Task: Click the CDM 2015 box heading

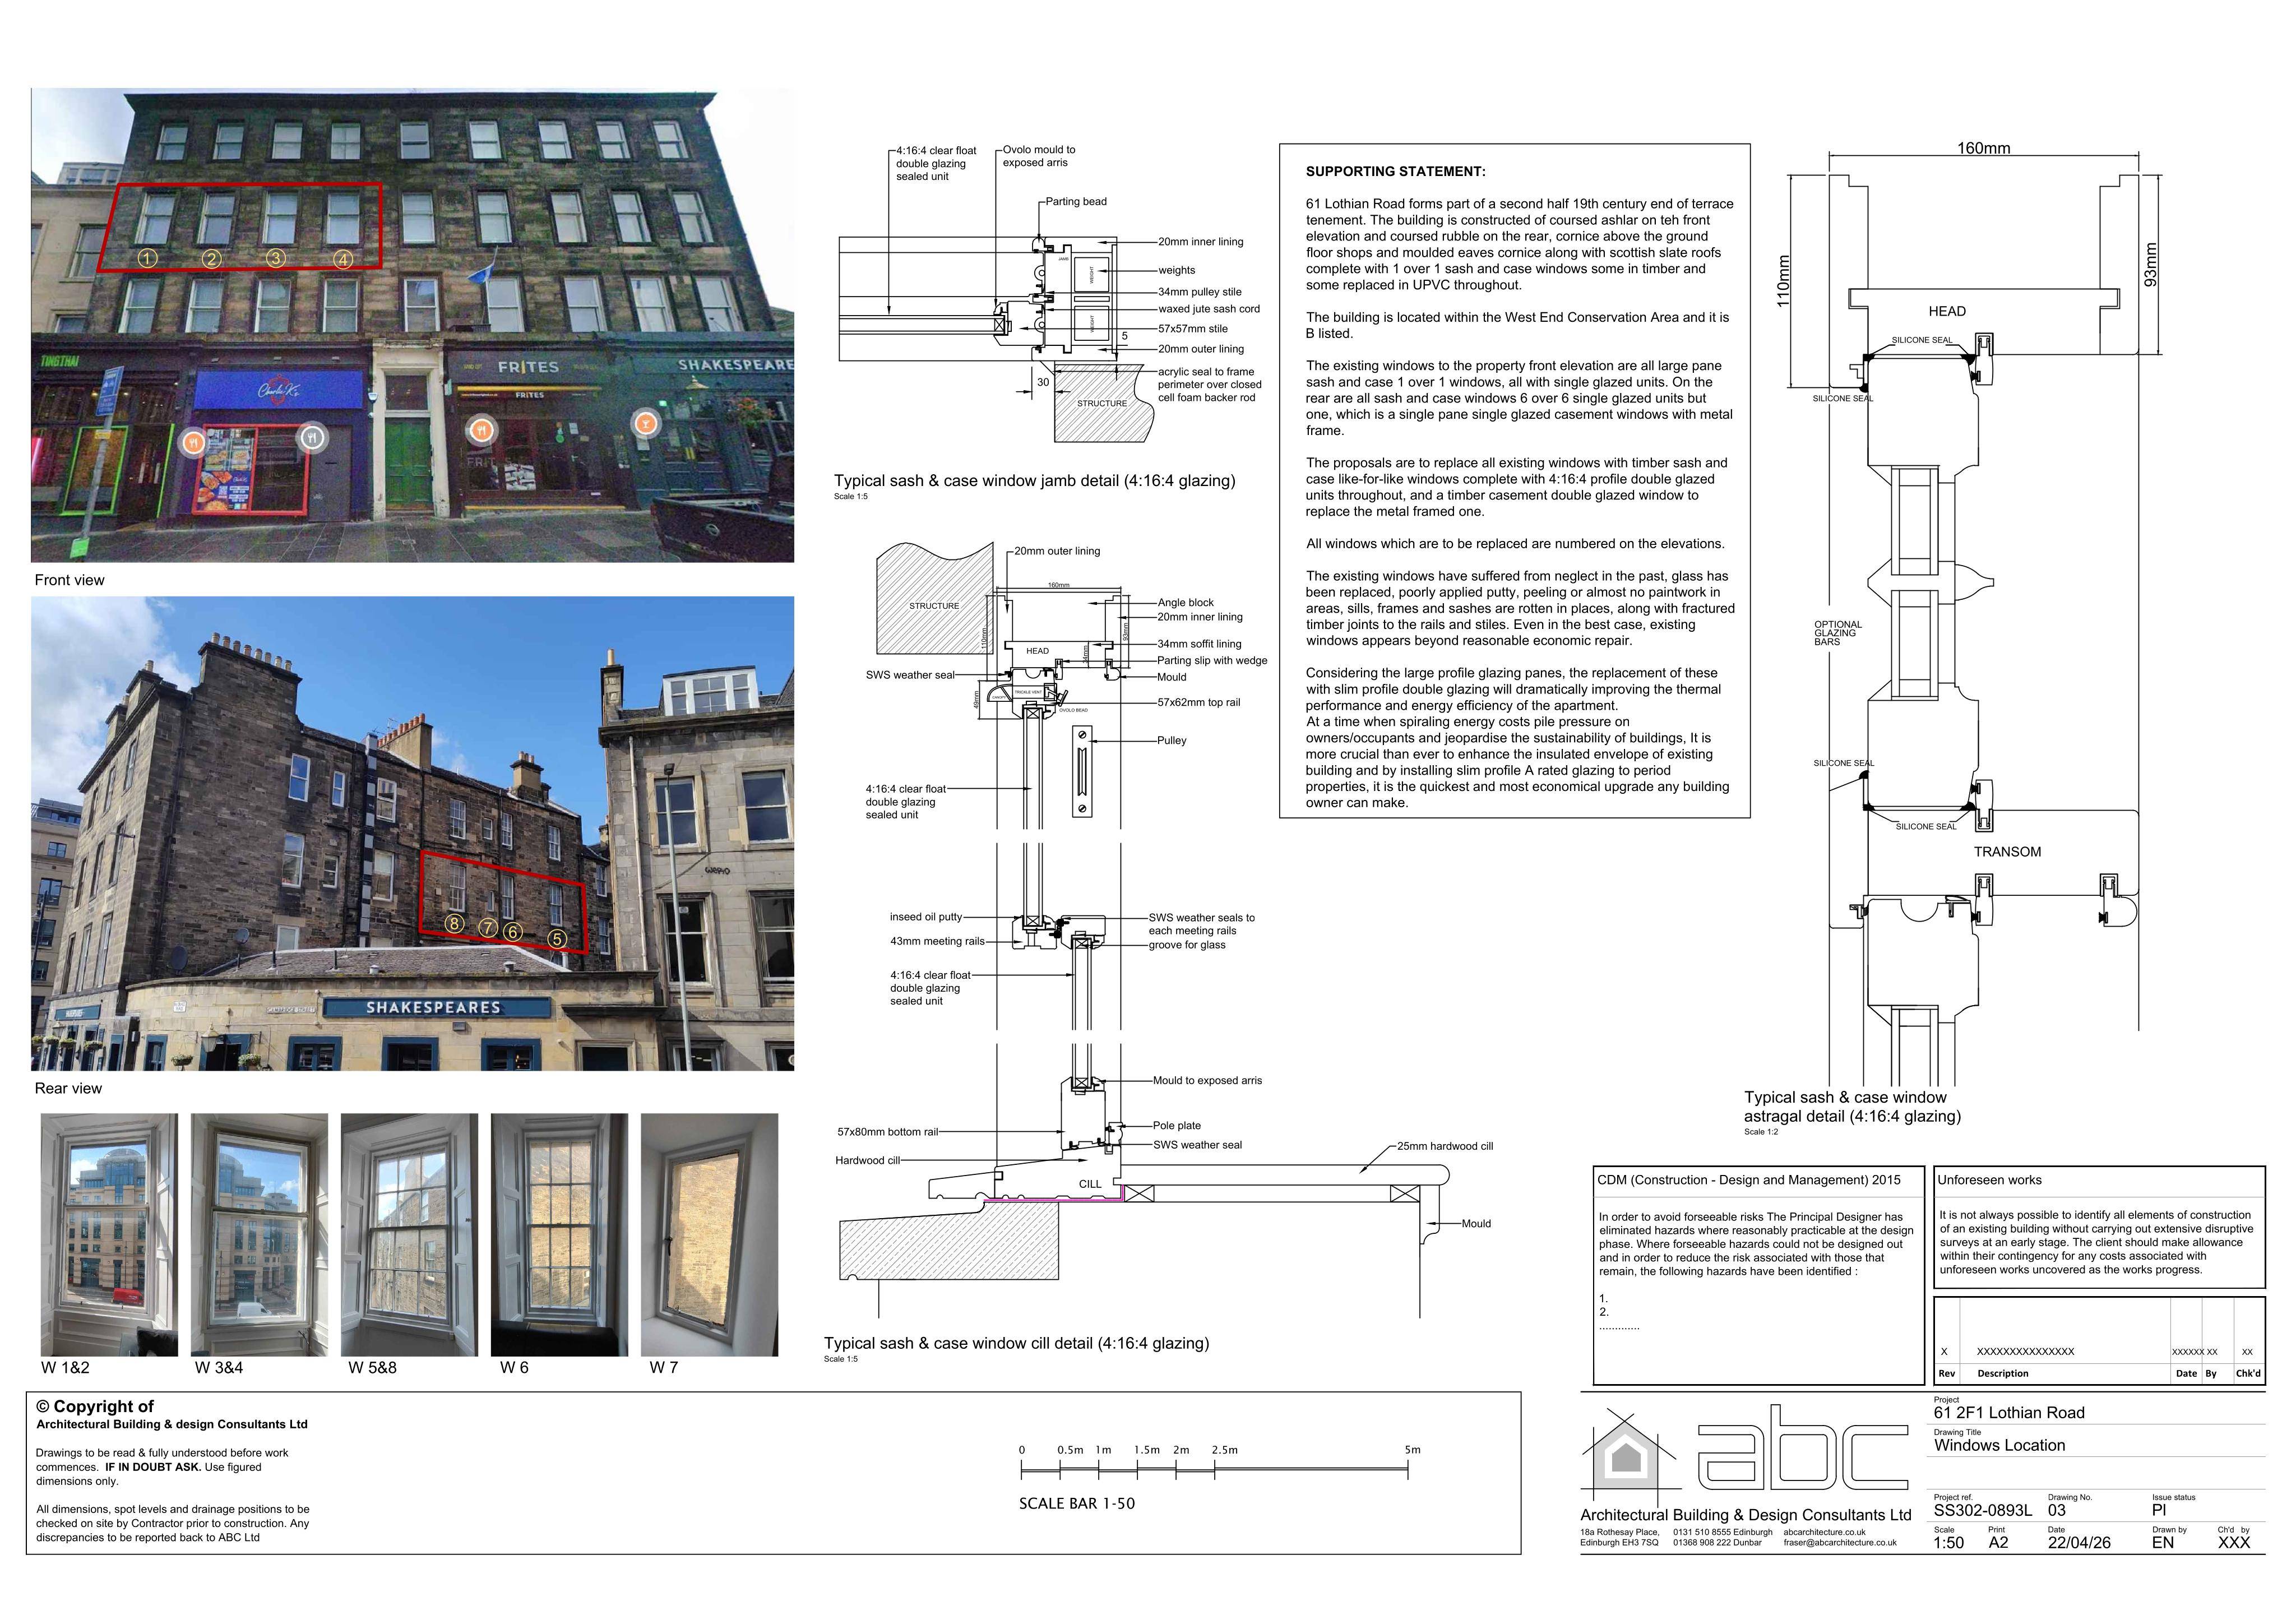Action: (x=1748, y=1180)
